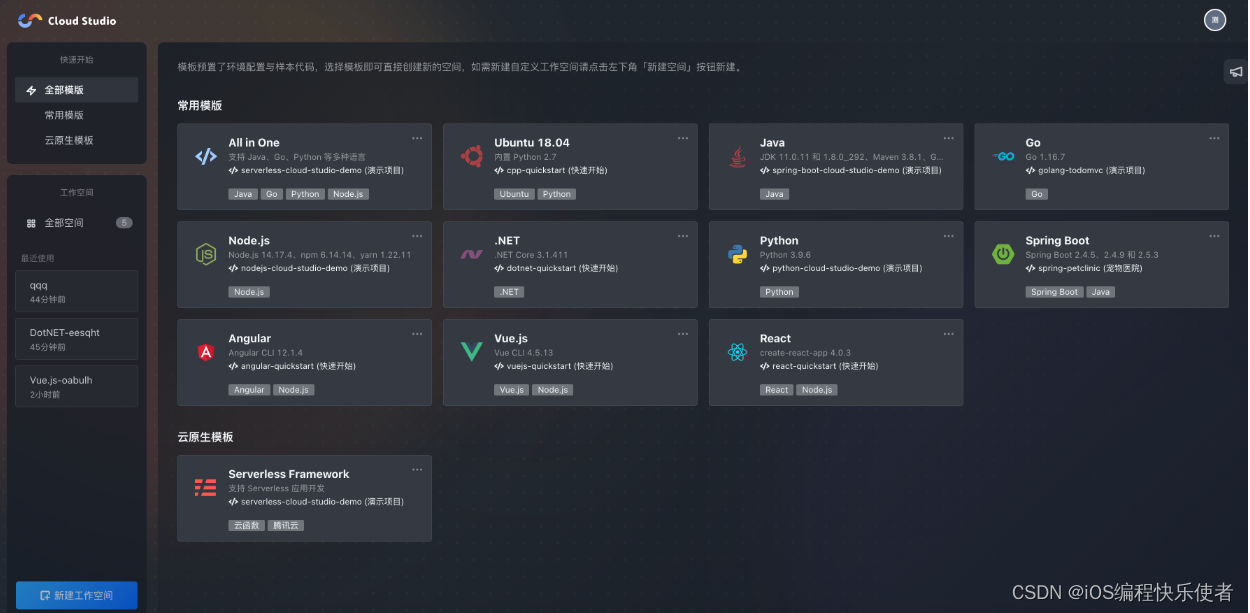This screenshot has height=613, width=1250.
Task: Click the React tag on React card
Action: (777, 390)
